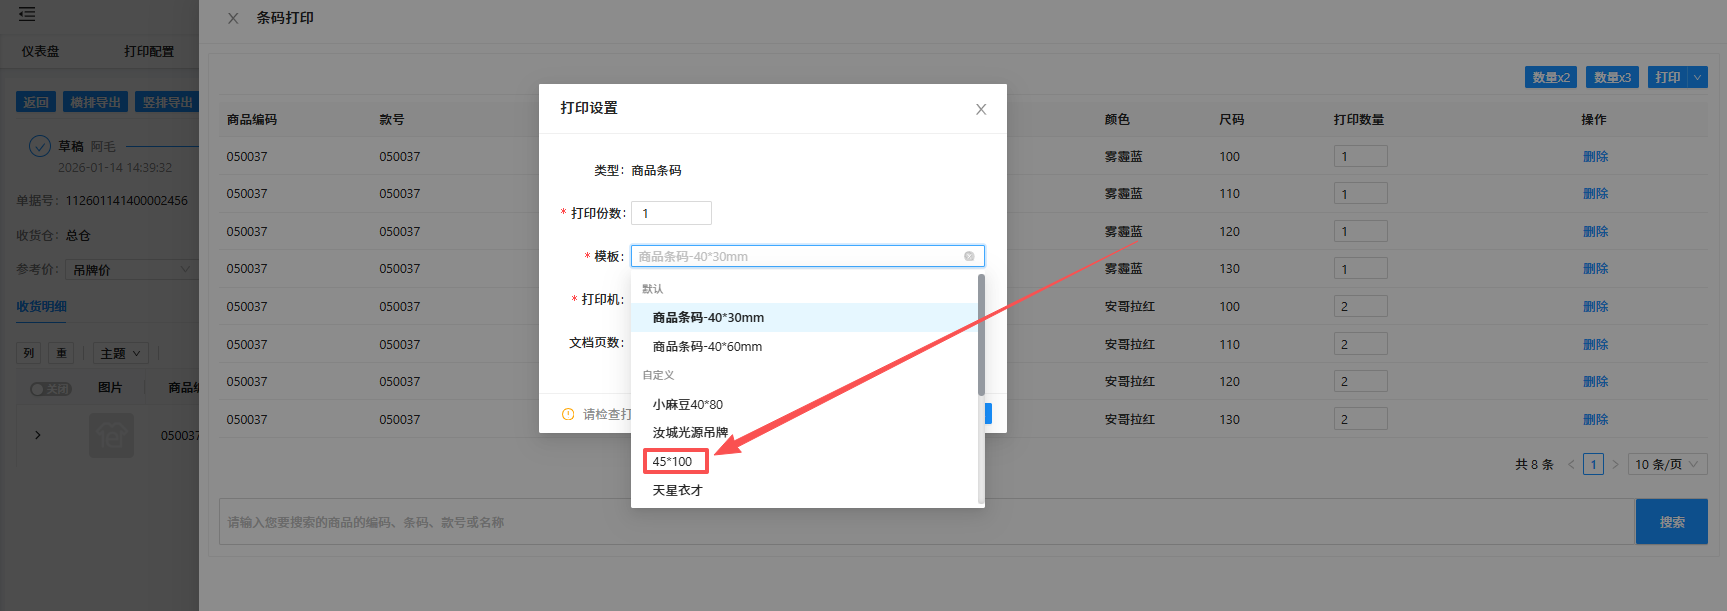Screen dimensions: 1727x611
Task: Open the 10 条/页 page size dropdown
Action: pyautogui.click(x=1666, y=465)
